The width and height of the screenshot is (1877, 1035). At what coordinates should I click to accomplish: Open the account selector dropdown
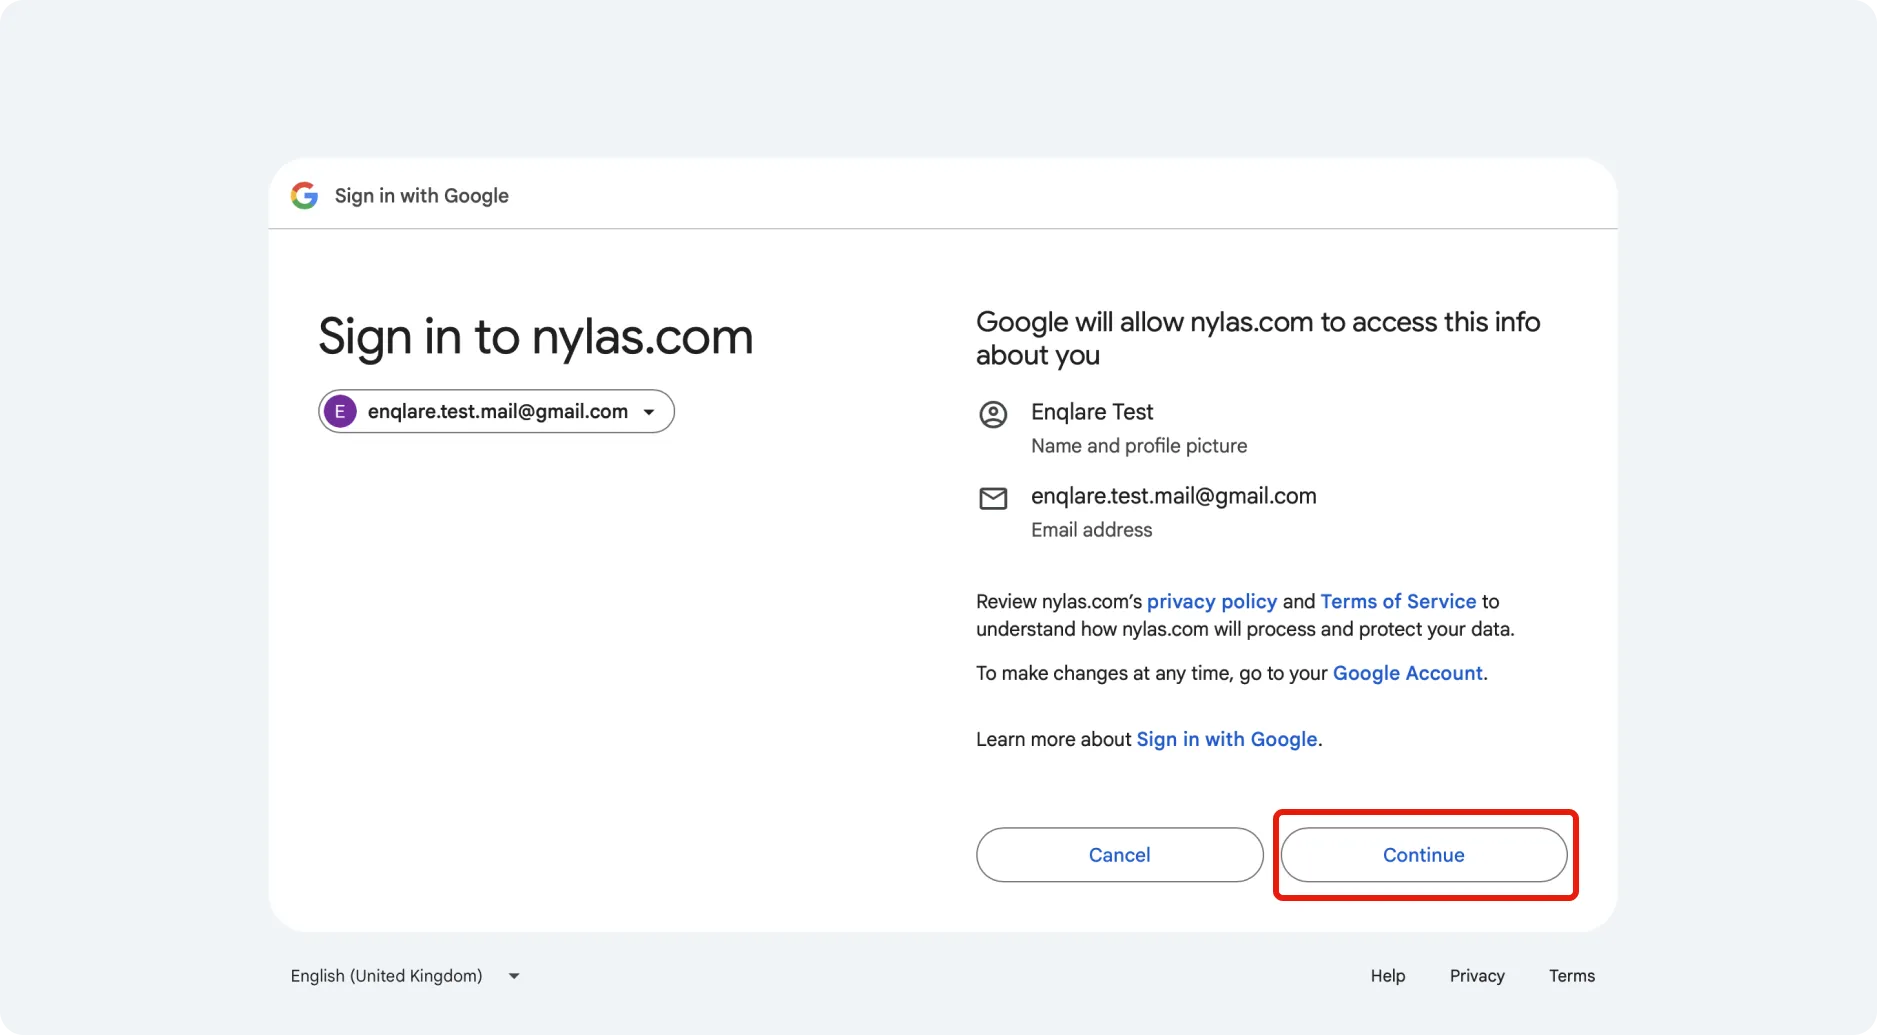tap(496, 411)
